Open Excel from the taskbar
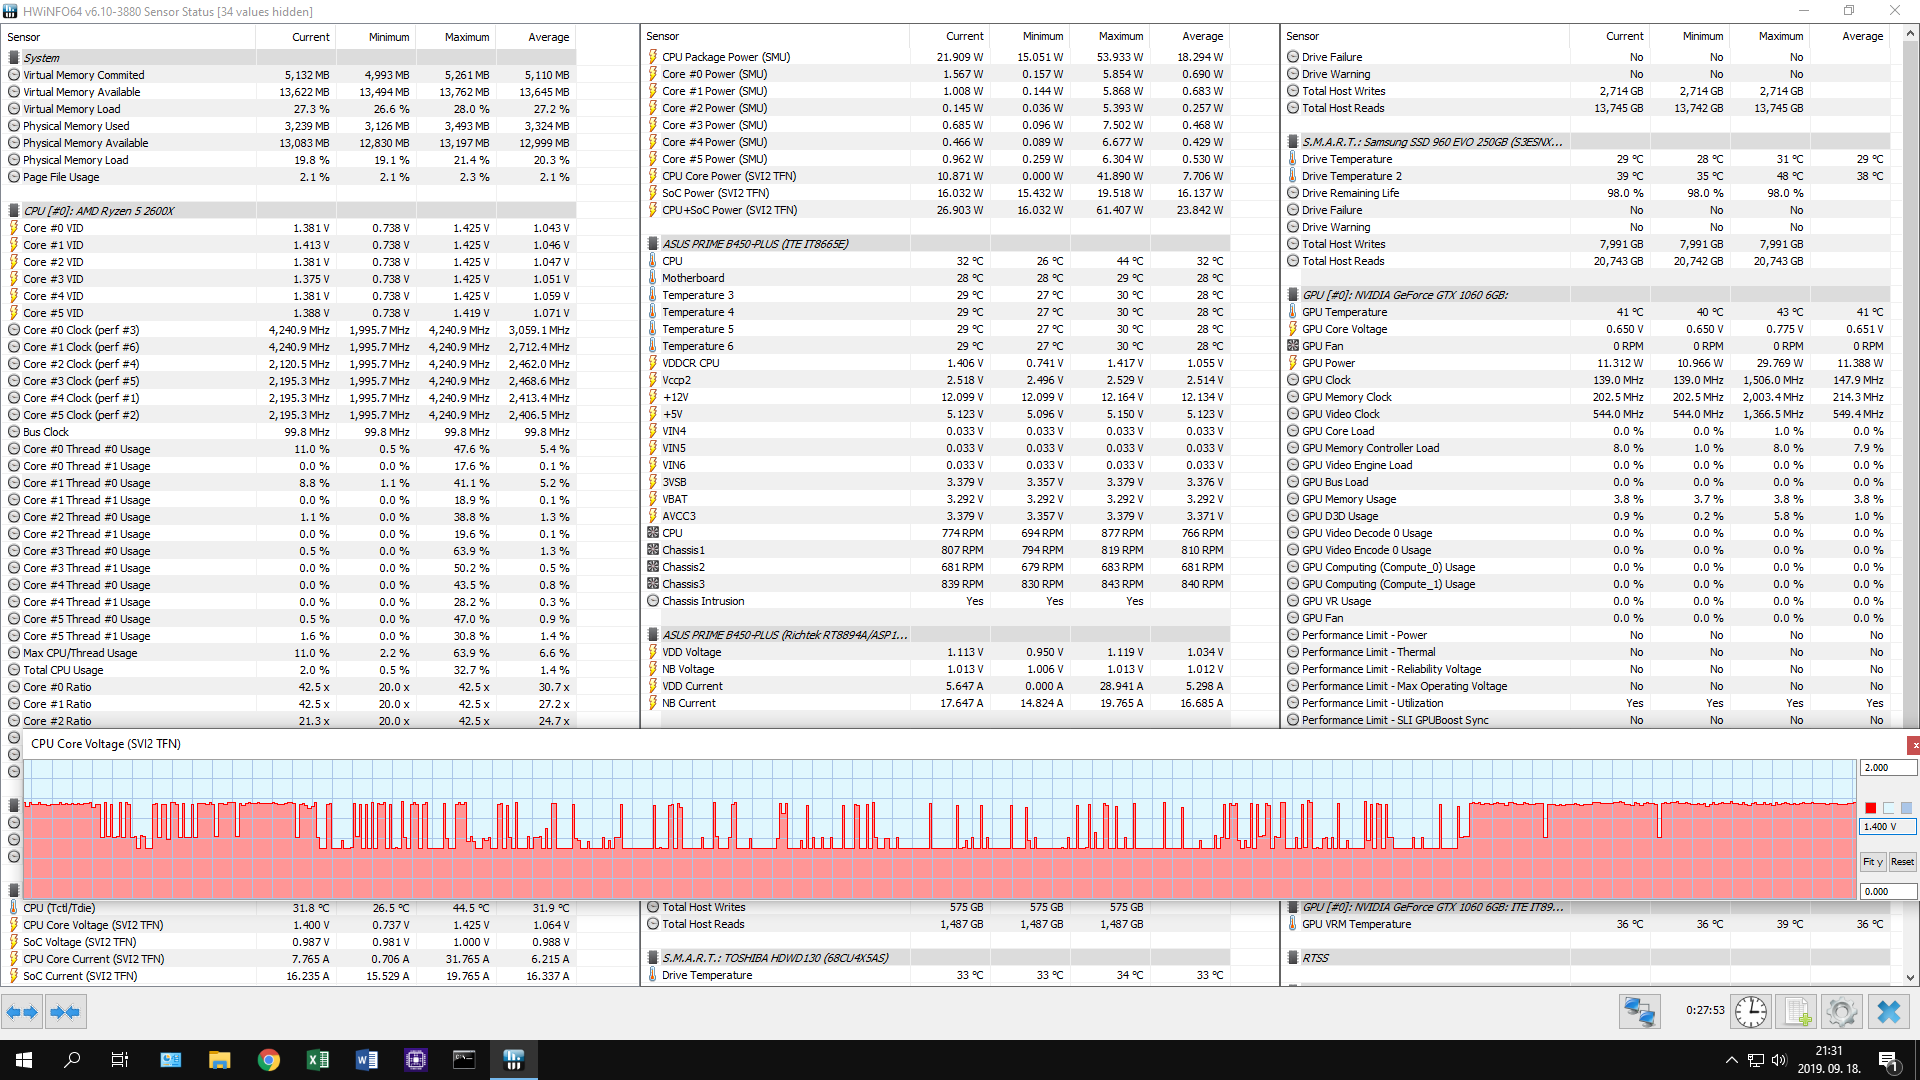The height and width of the screenshot is (1080, 1920). [x=317, y=1060]
